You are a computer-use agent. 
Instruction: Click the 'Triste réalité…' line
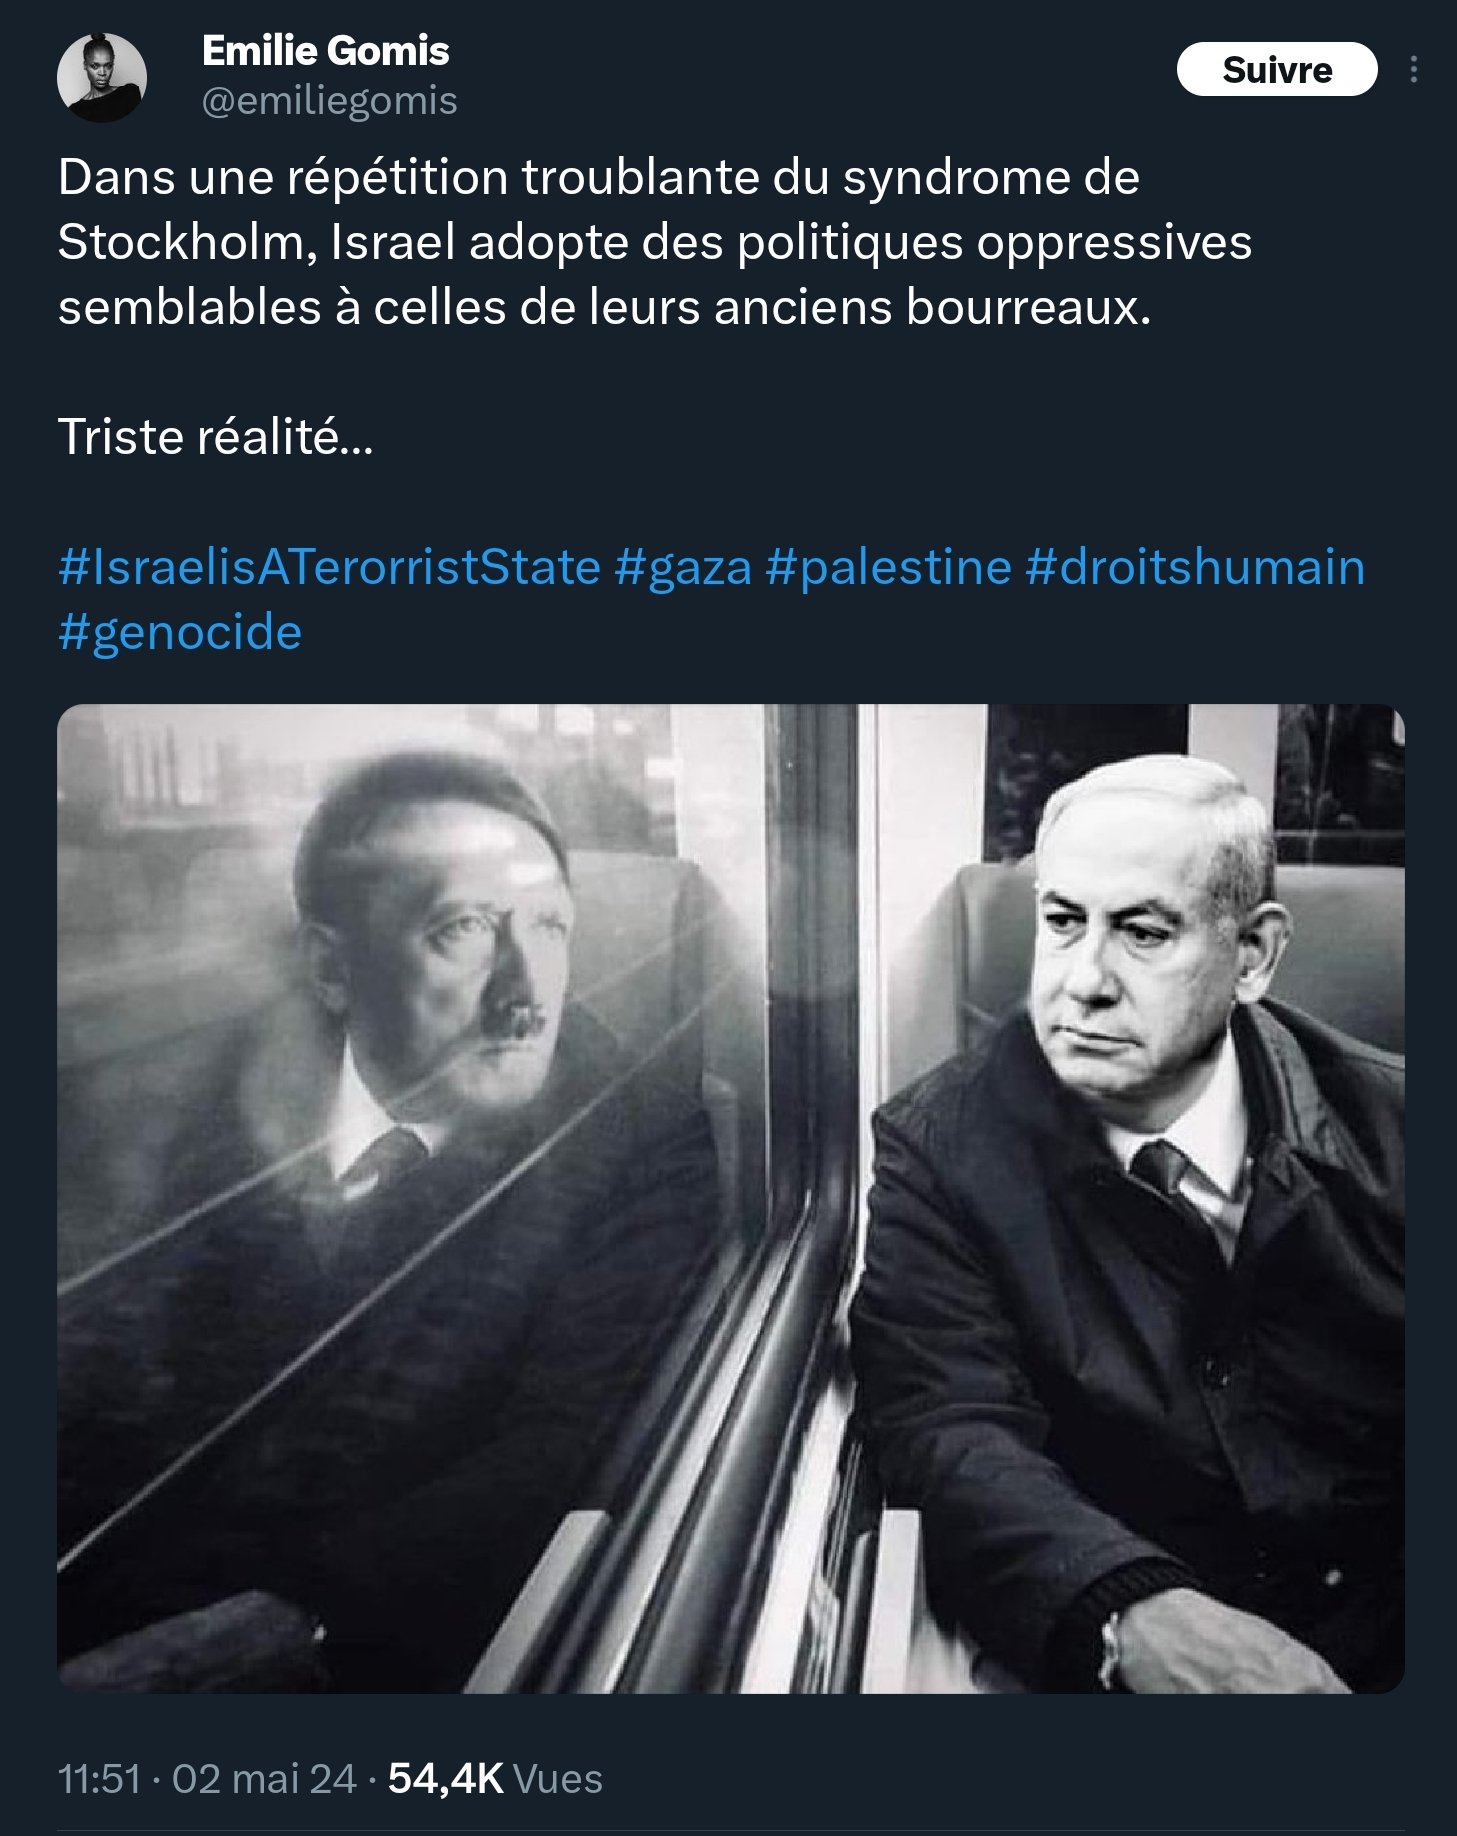coord(215,437)
